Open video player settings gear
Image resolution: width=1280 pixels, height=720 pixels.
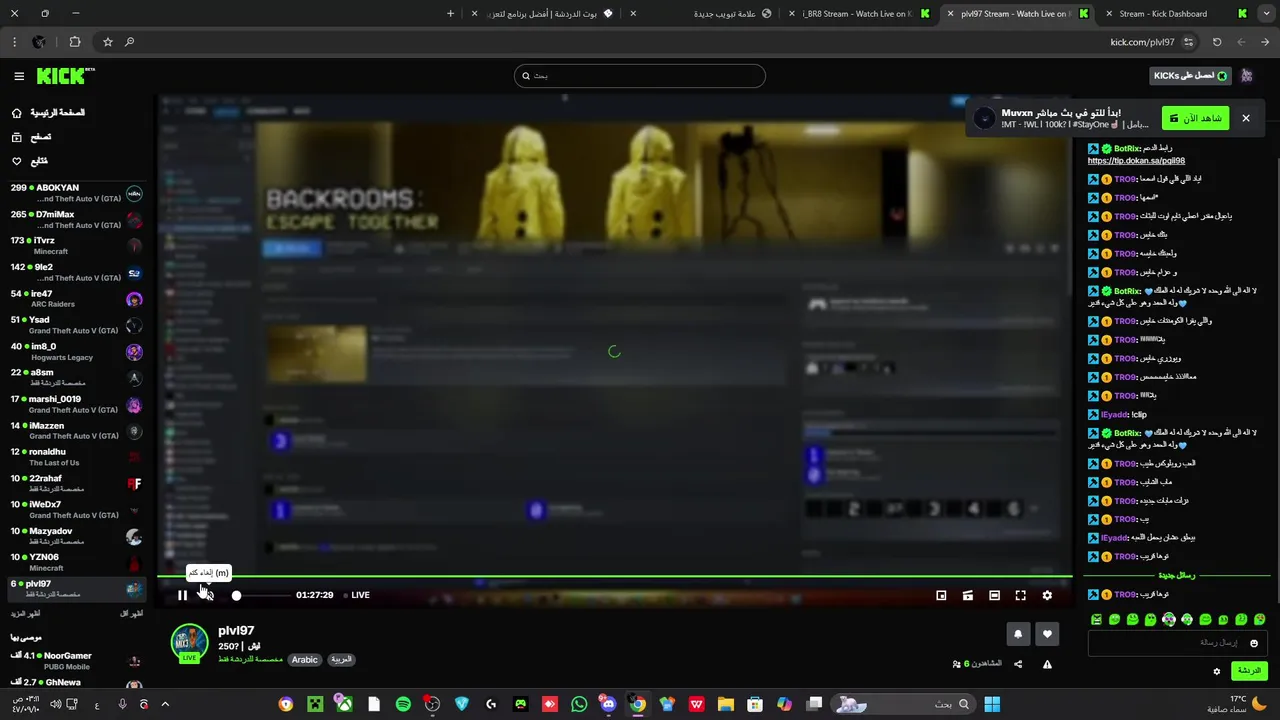click(x=1047, y=595)
